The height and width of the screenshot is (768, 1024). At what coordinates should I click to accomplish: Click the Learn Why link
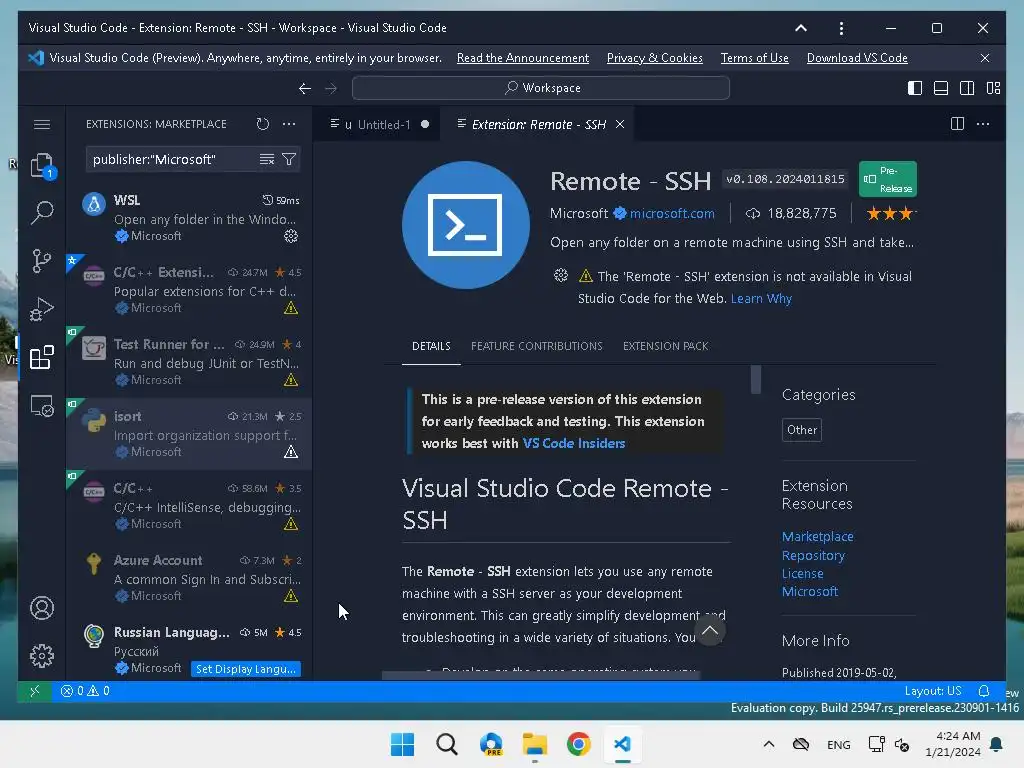coord(761,298)
